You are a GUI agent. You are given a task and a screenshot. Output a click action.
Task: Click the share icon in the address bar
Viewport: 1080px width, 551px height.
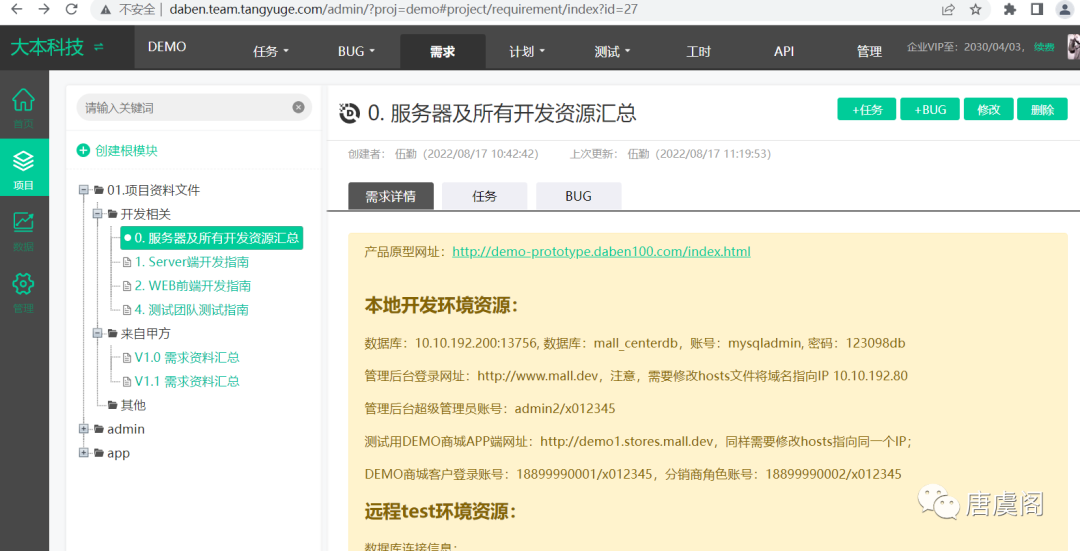948,9
